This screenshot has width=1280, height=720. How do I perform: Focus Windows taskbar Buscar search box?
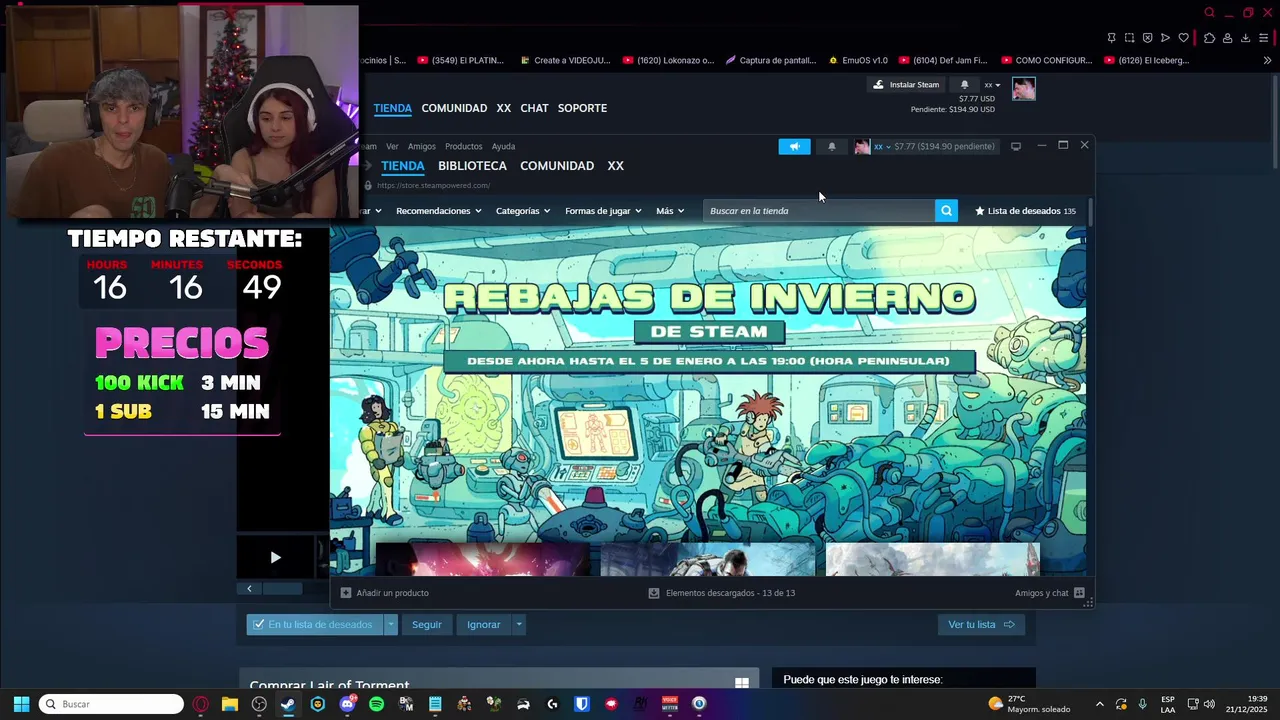point(111,704)
